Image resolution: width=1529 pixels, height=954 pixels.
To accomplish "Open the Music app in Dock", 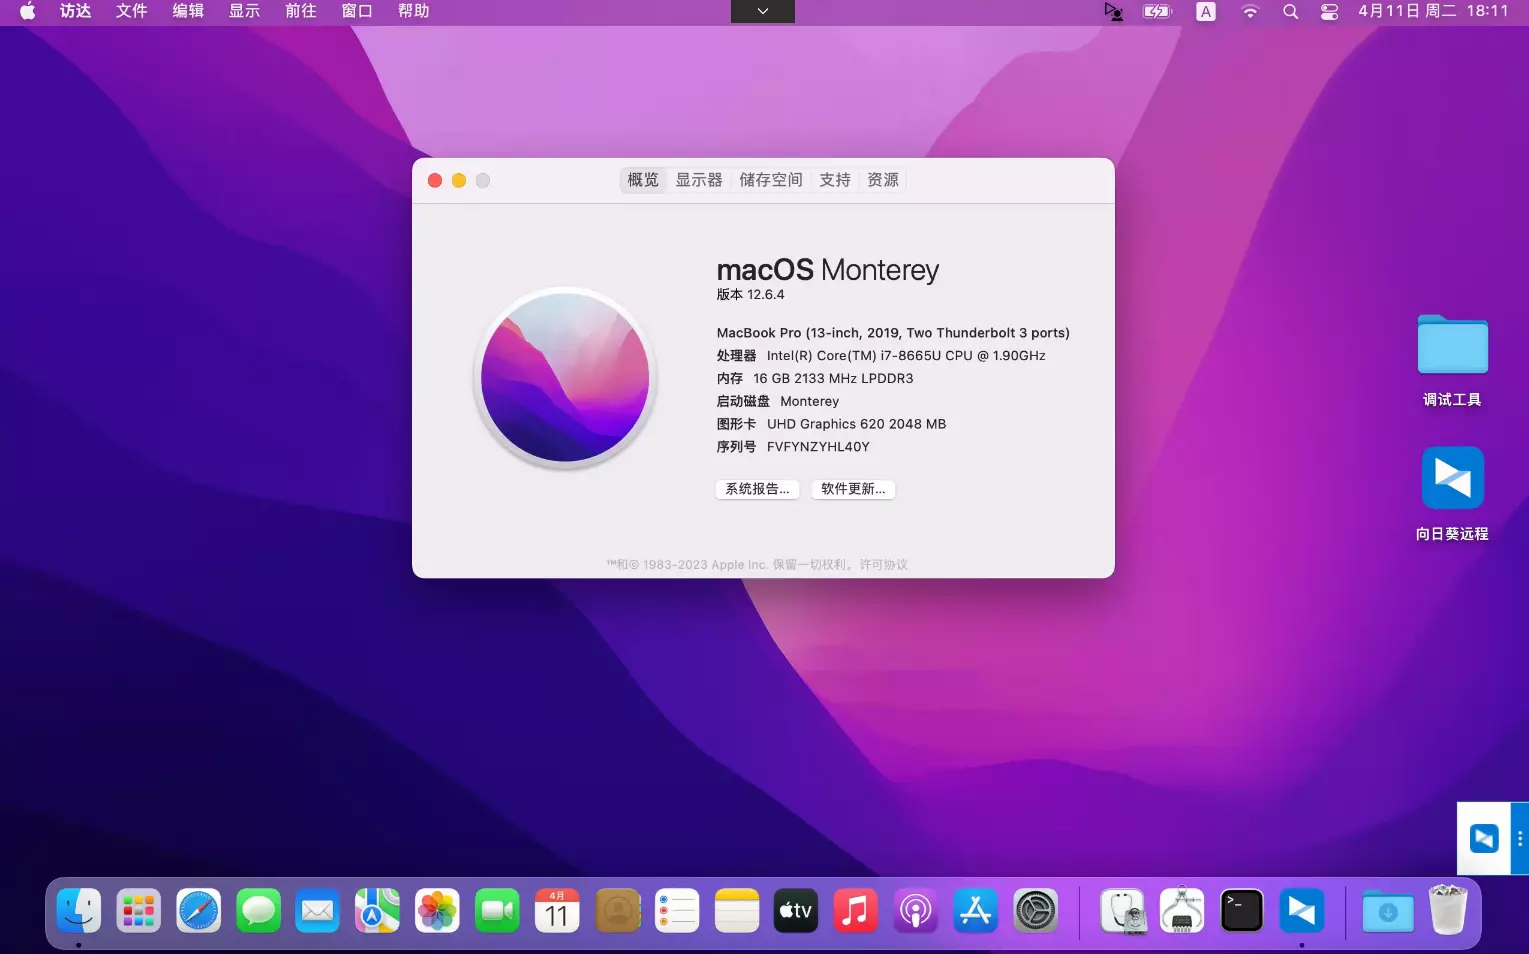I will tap(855, 911).
